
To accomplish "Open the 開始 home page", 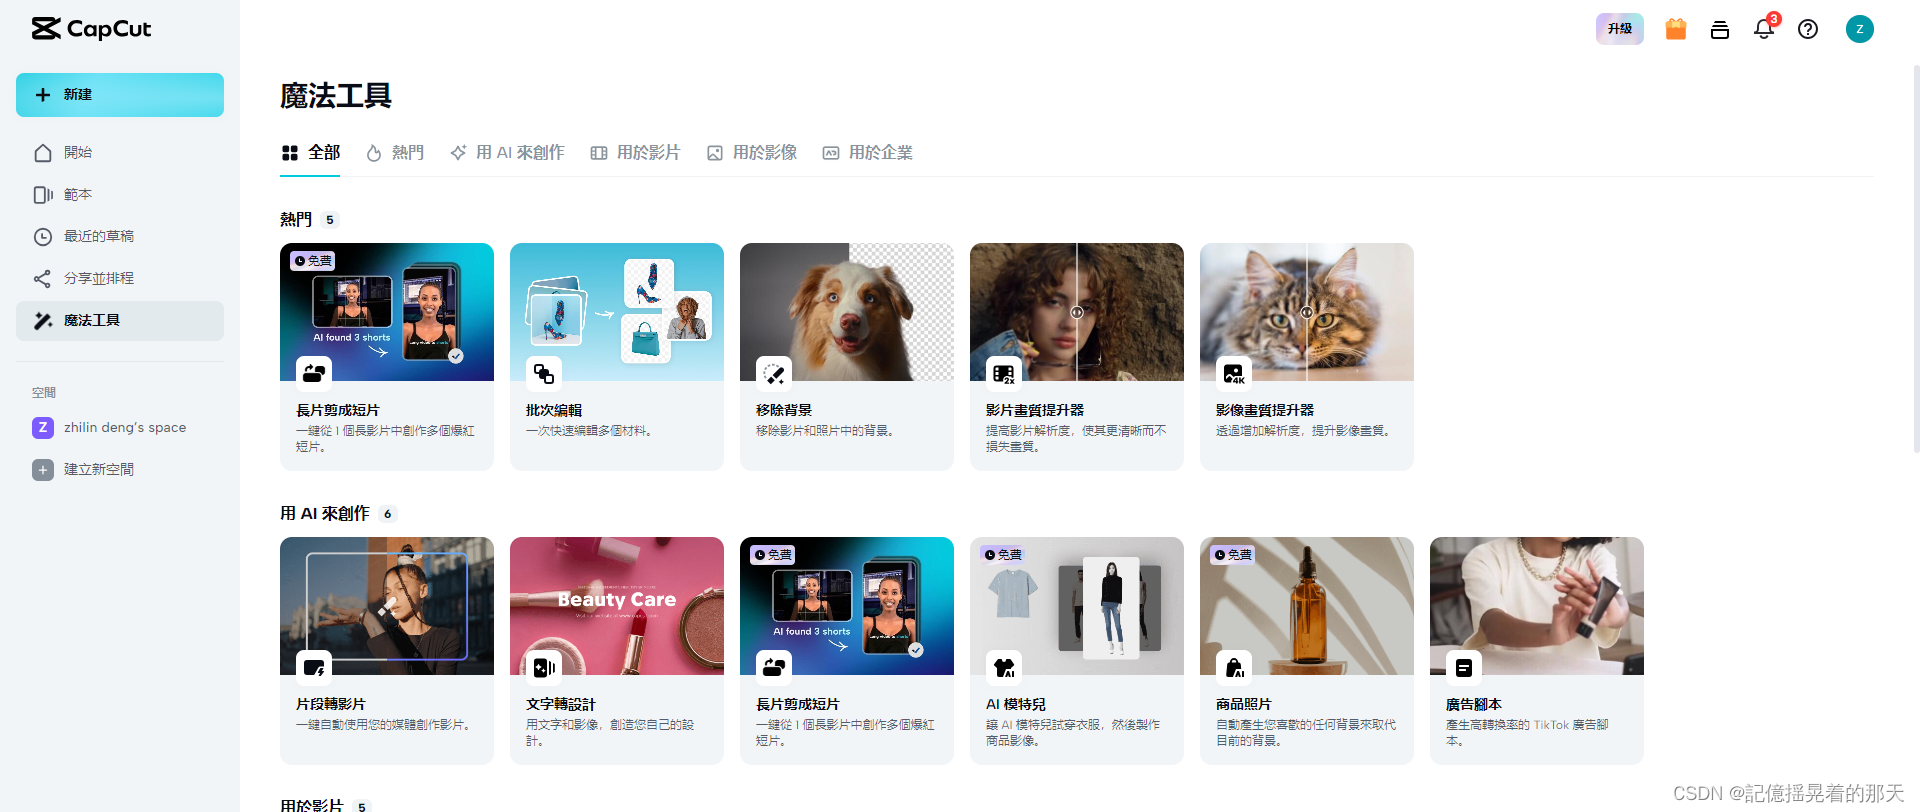I will 120,153.
